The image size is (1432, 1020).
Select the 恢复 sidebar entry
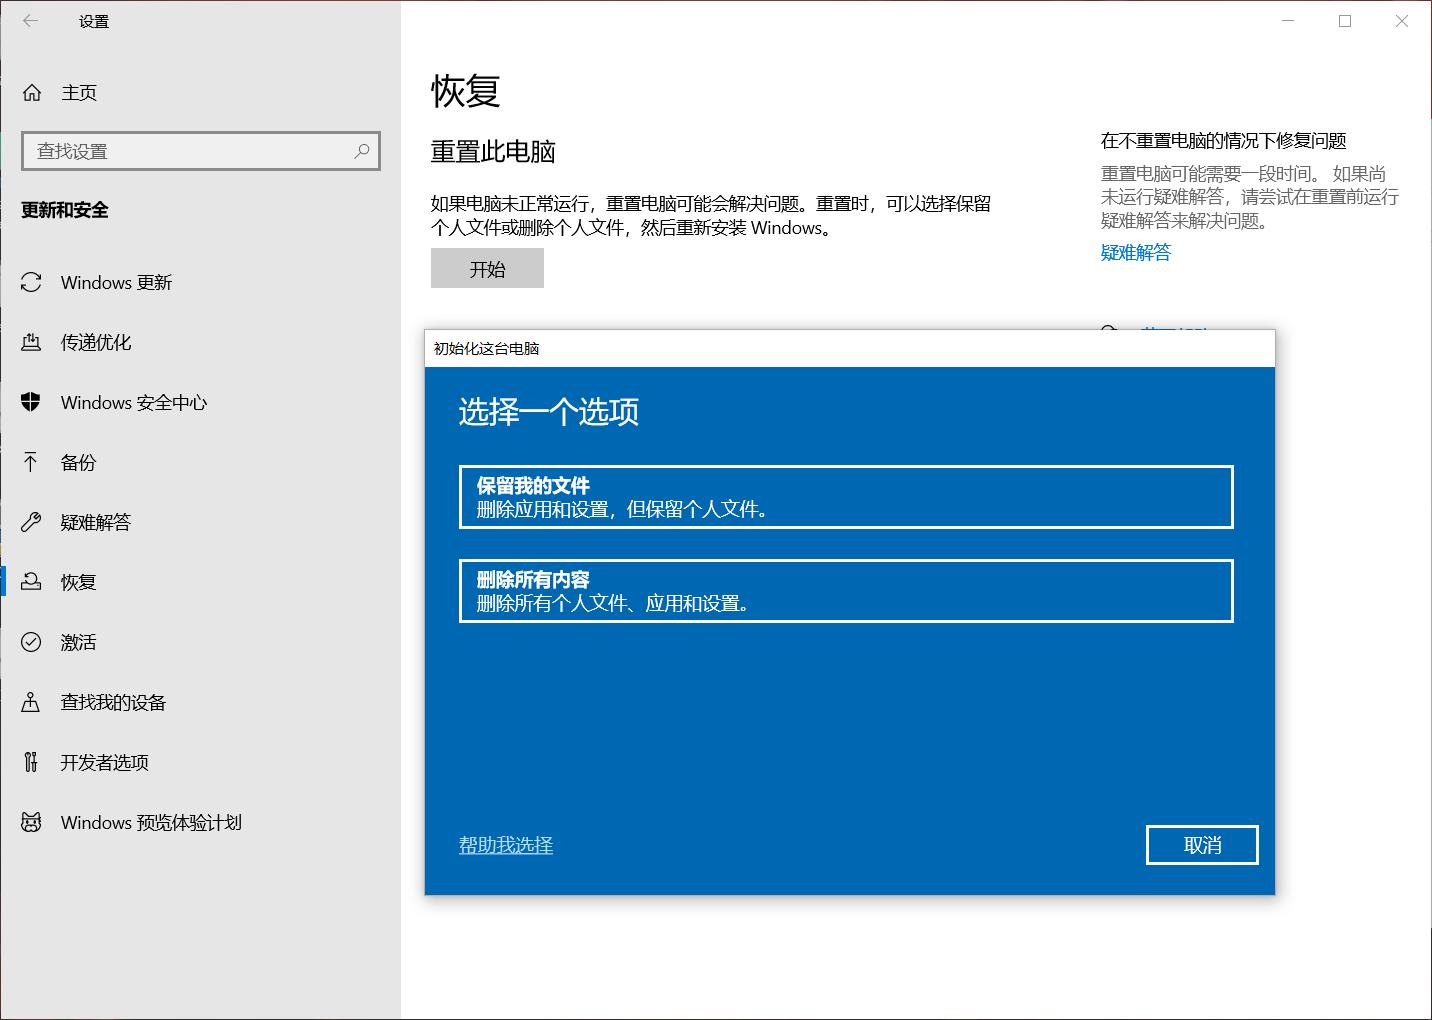tap(76, 582)
